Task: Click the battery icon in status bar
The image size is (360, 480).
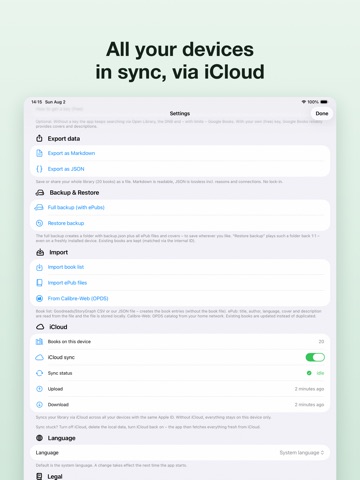Action: (324, 102)
